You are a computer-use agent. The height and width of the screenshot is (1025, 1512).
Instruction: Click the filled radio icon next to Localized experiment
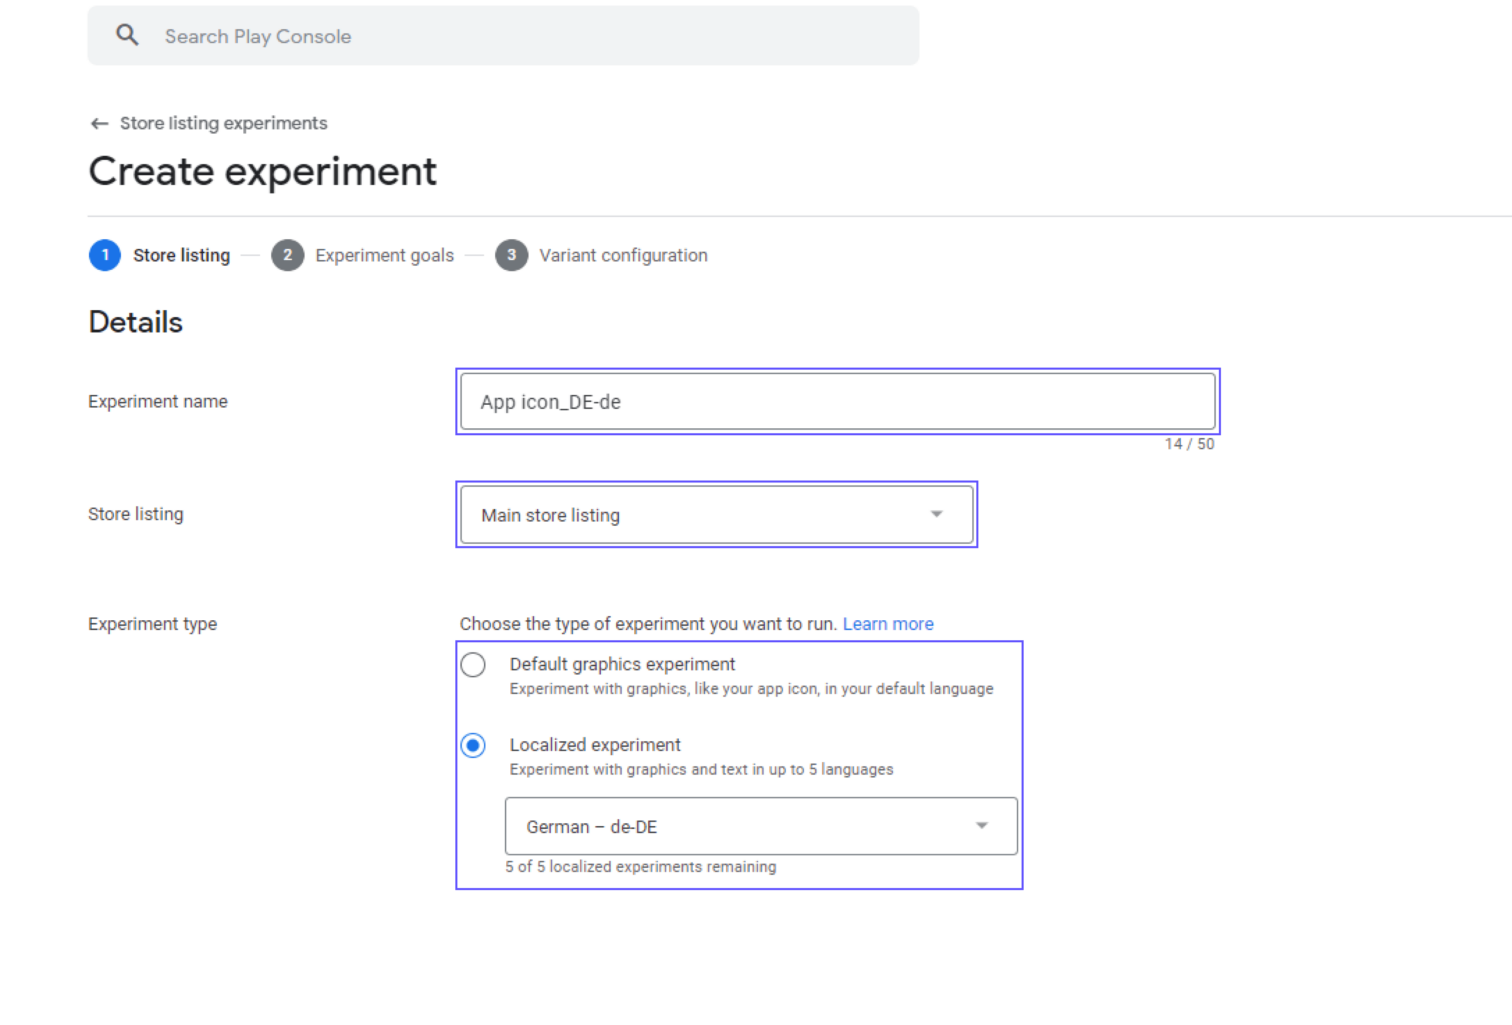[x=472, y=745]
